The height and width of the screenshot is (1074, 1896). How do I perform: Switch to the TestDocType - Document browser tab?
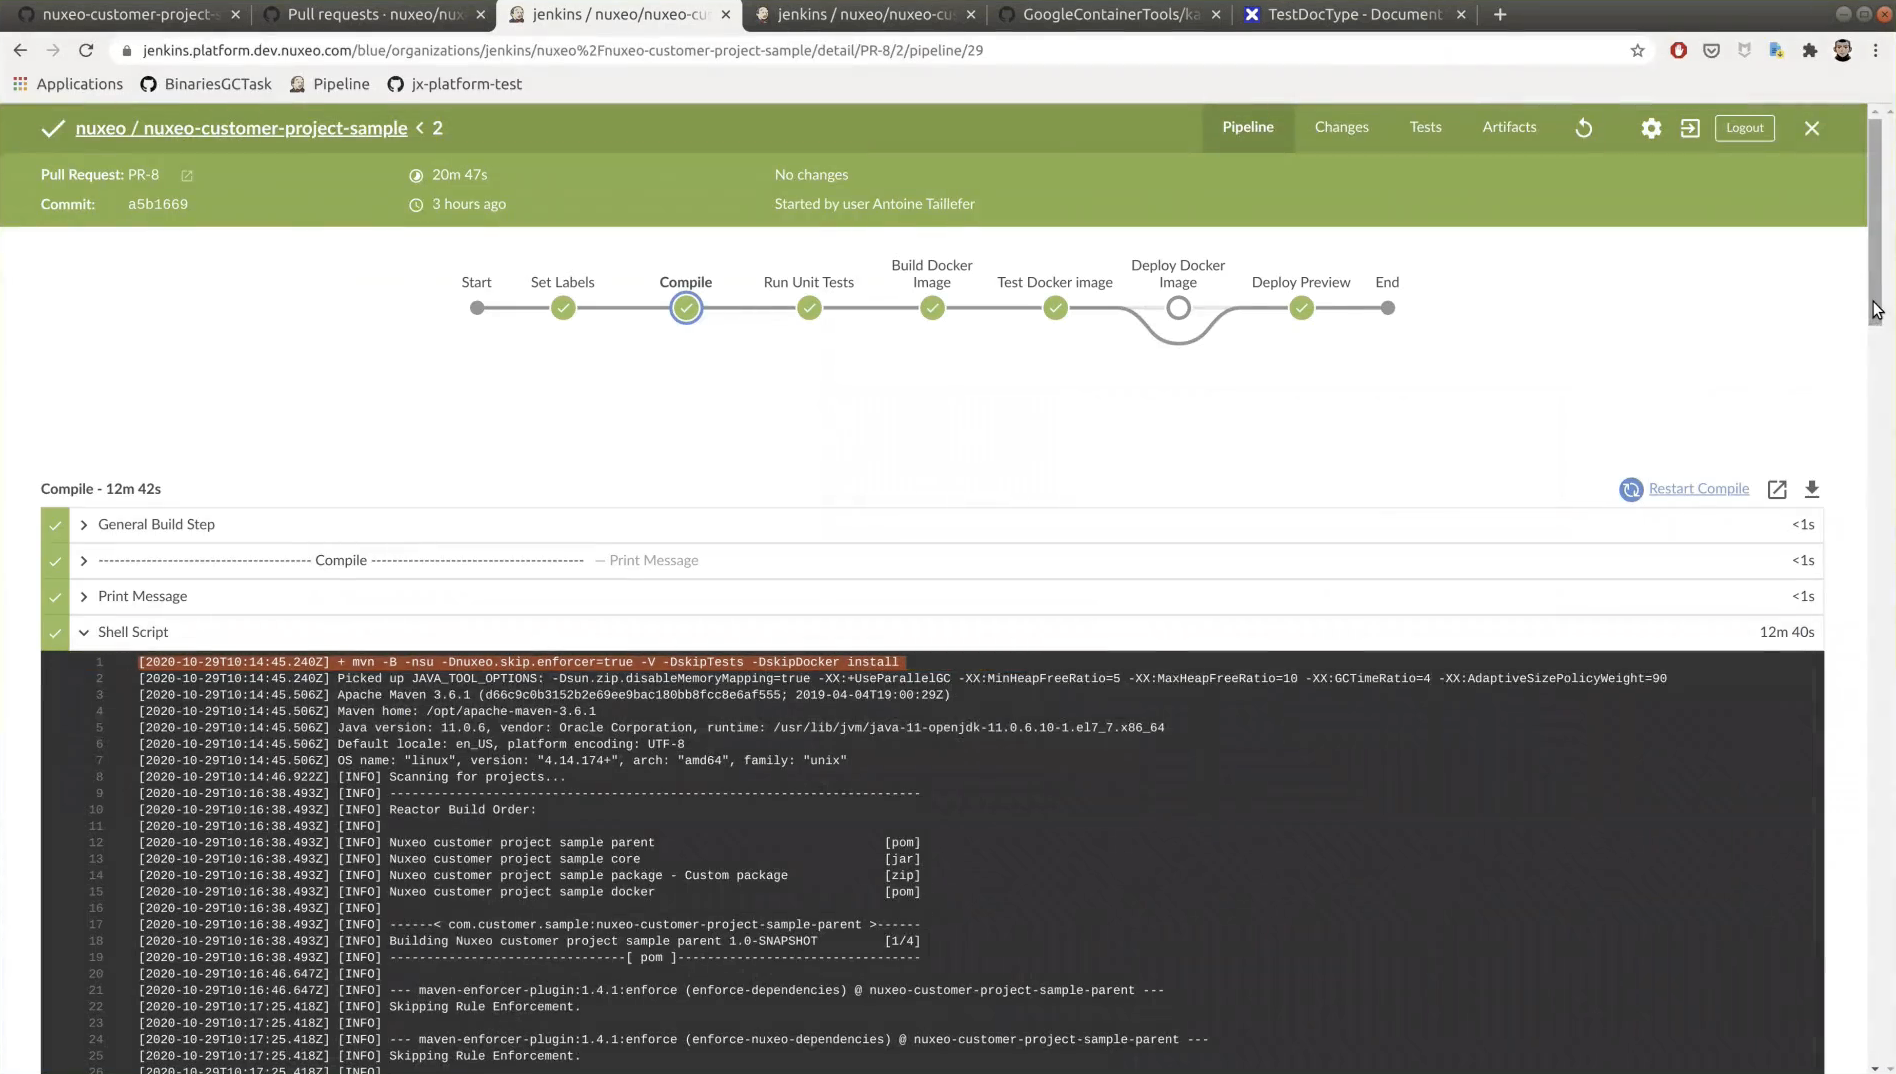1355,14
